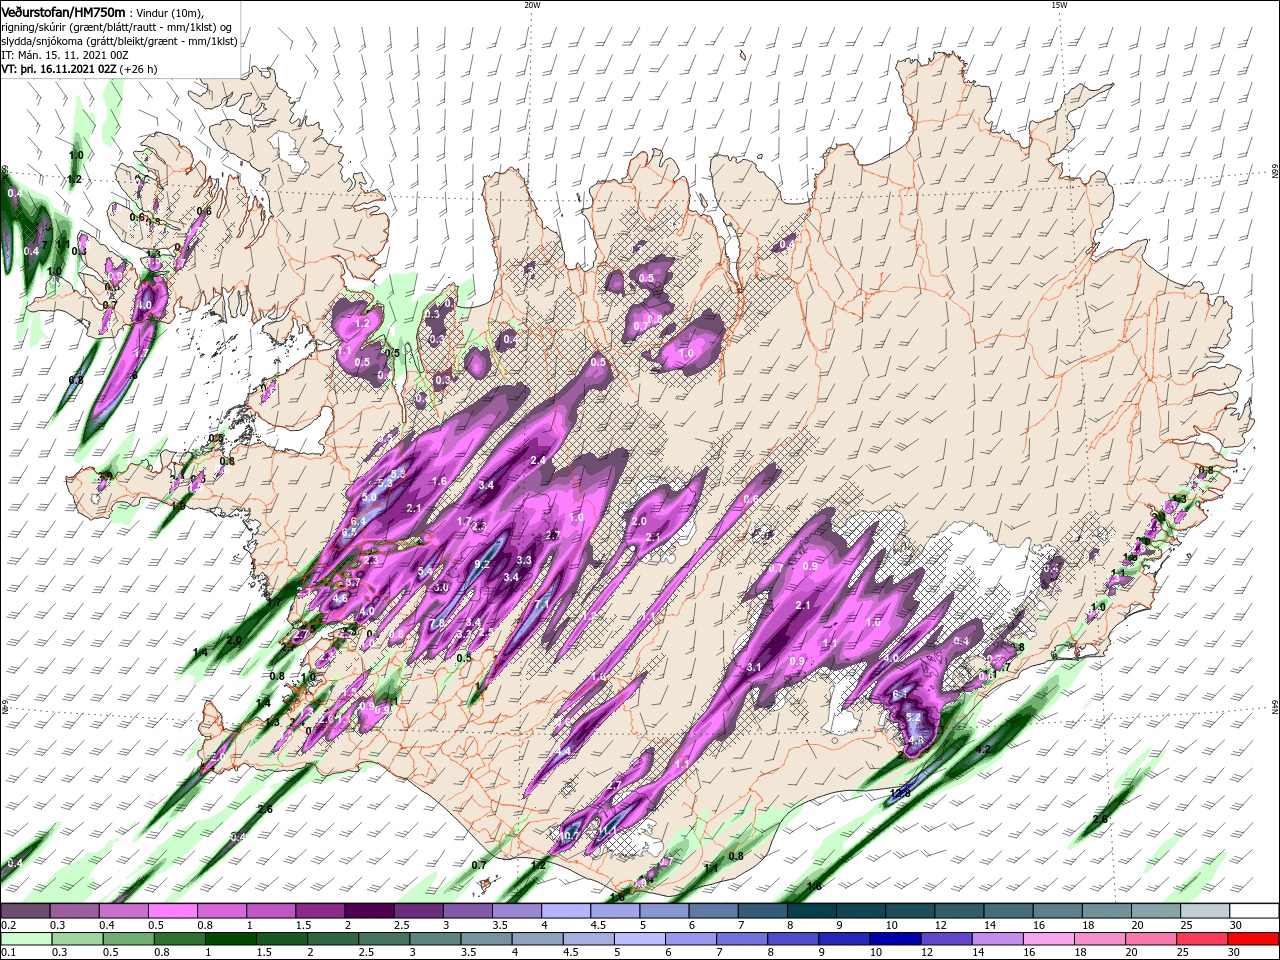1280x960 pixels.
Task: Click the 64N latitude label along the map's right border
Action: (1274, 706)
